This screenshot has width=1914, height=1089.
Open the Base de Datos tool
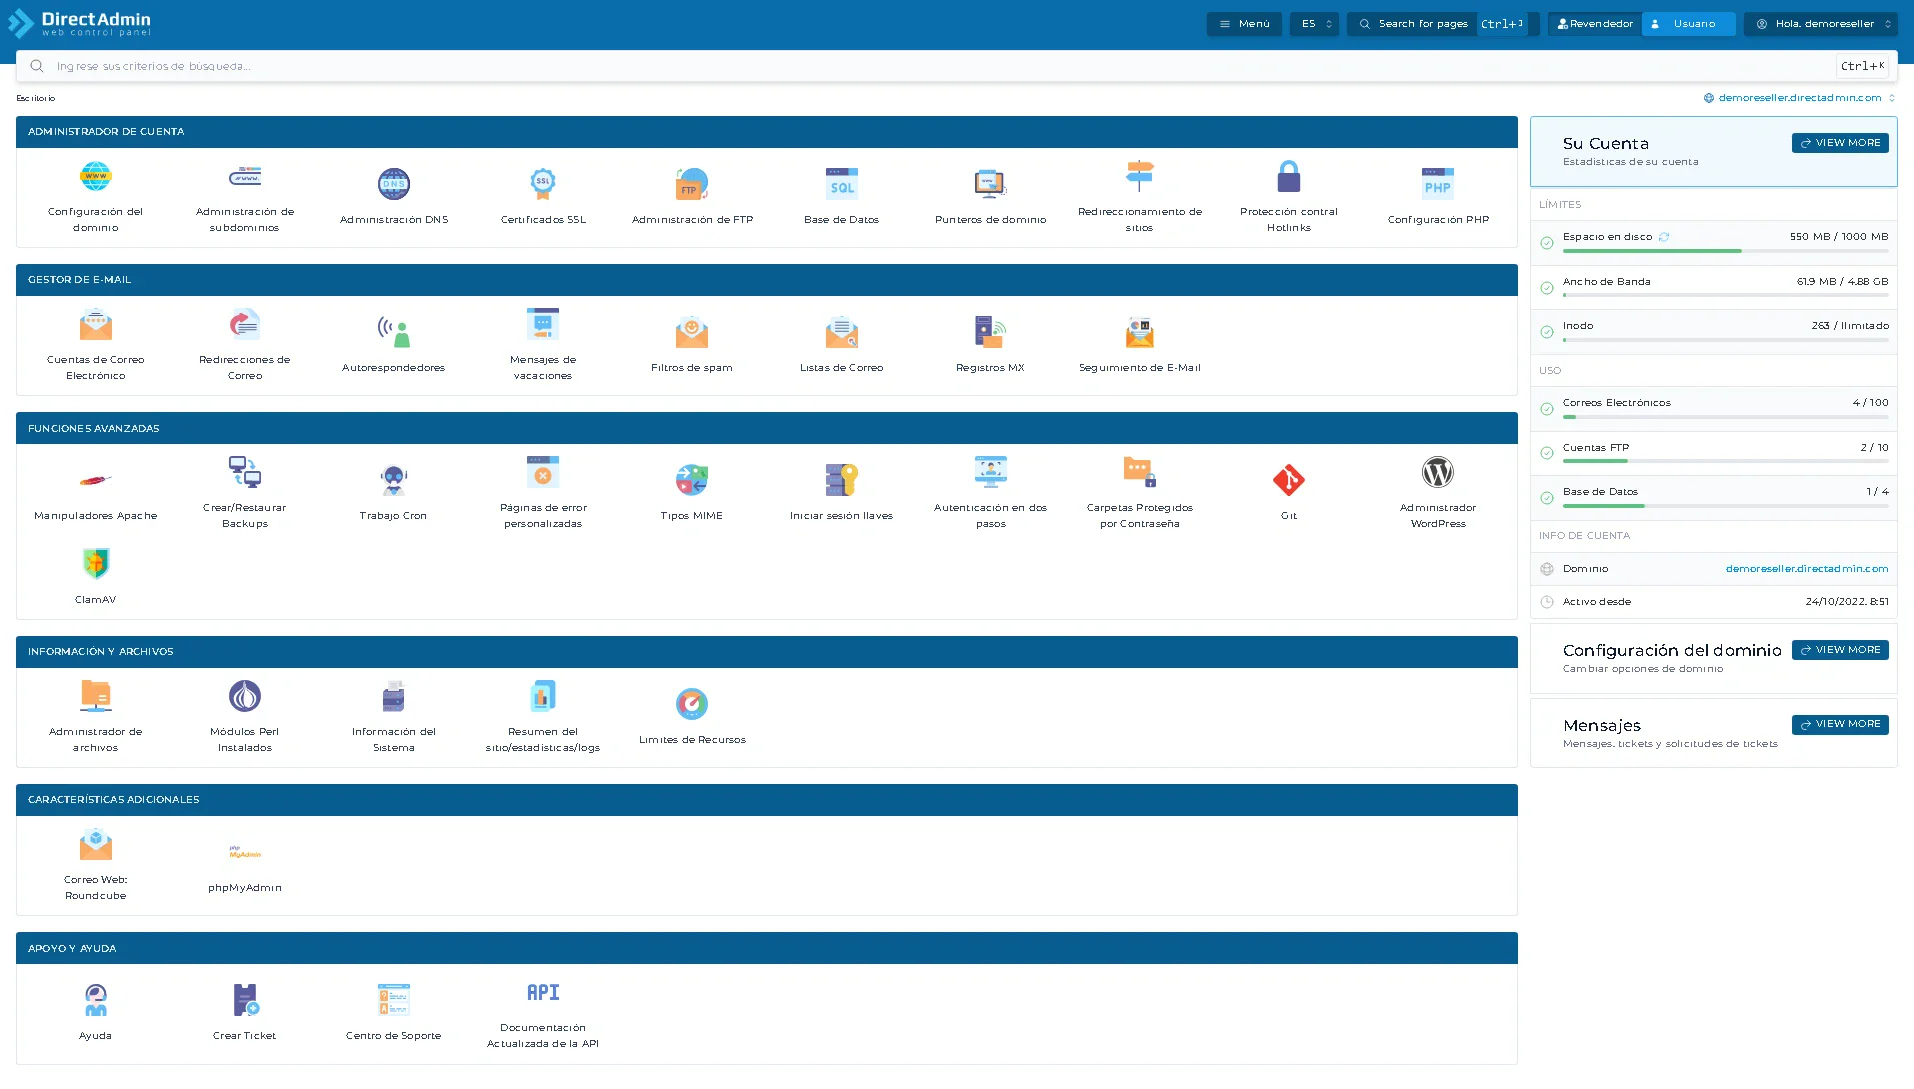coord(841,195)
